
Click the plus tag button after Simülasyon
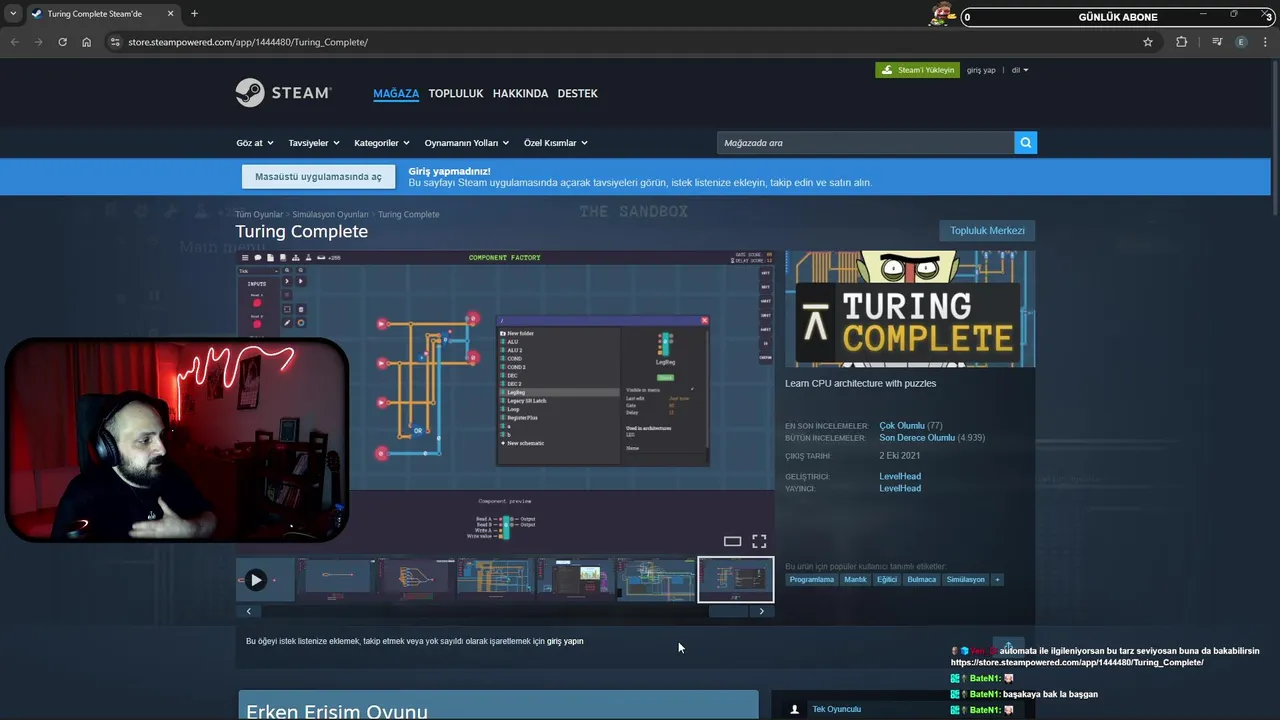coord(997,580)
